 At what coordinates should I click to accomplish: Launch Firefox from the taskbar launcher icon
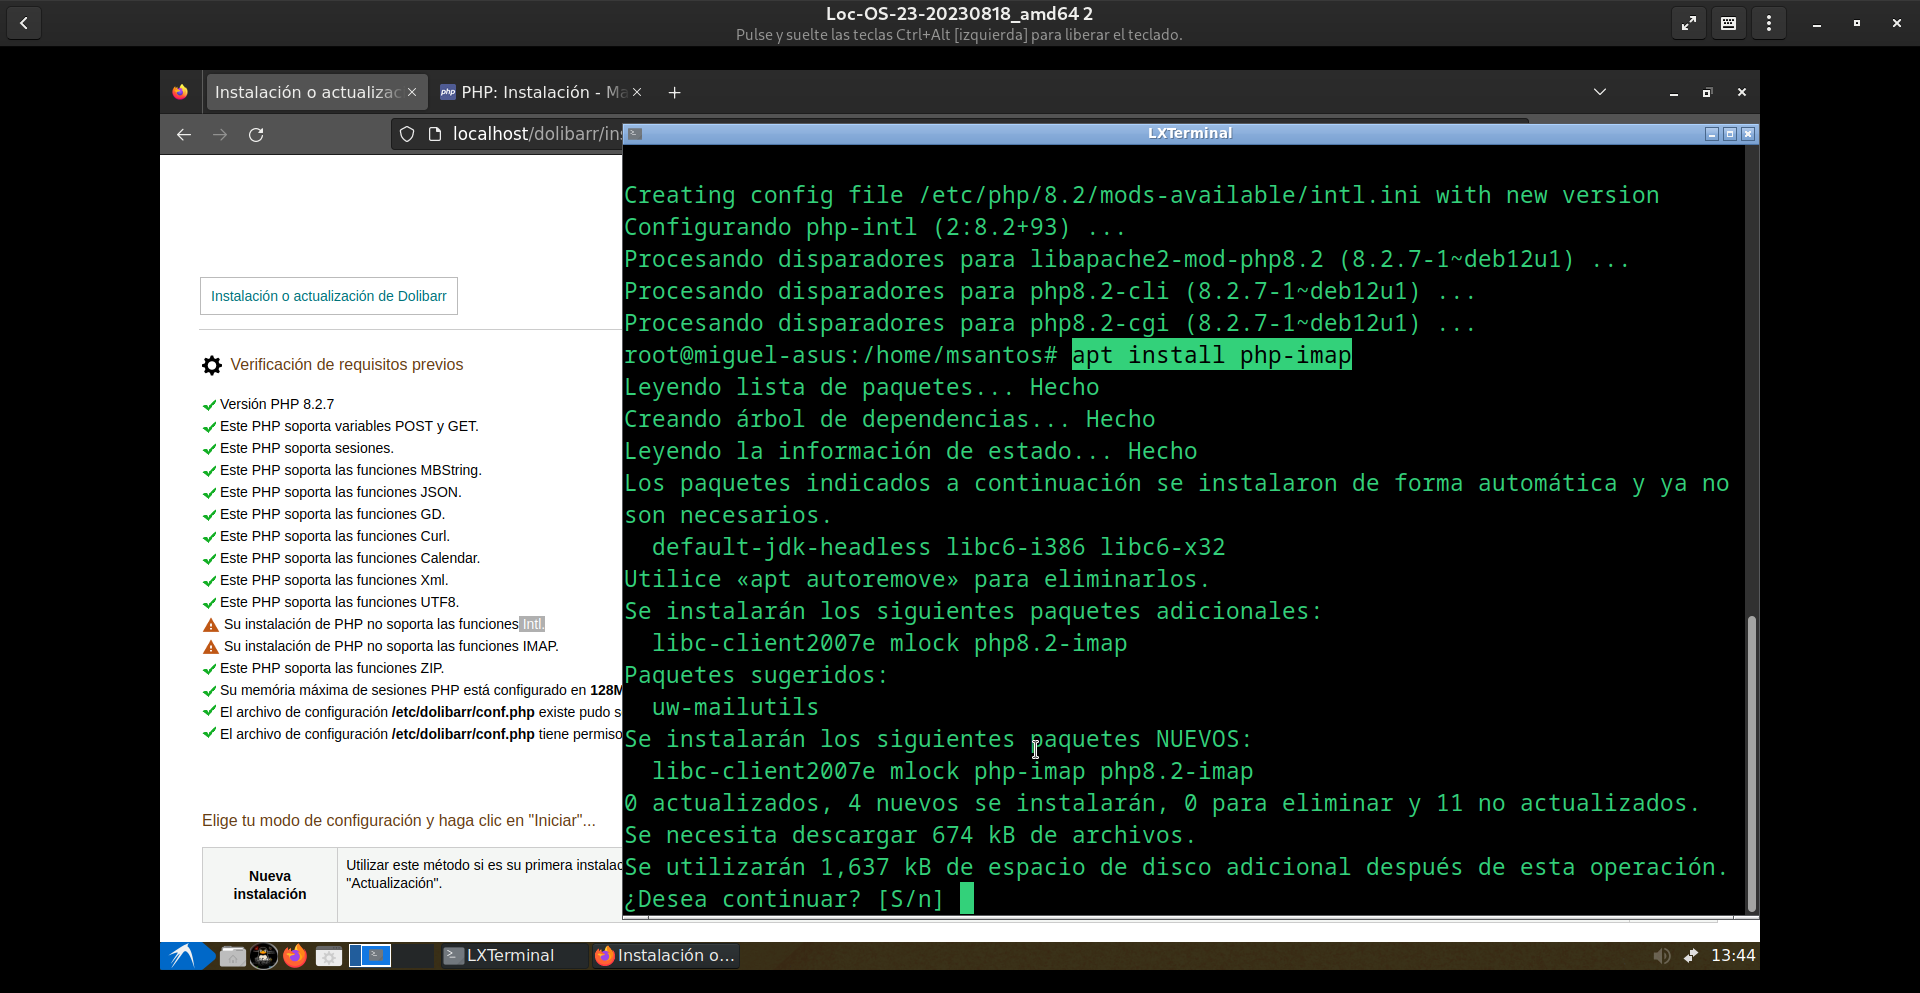click(x=294, y=956)
